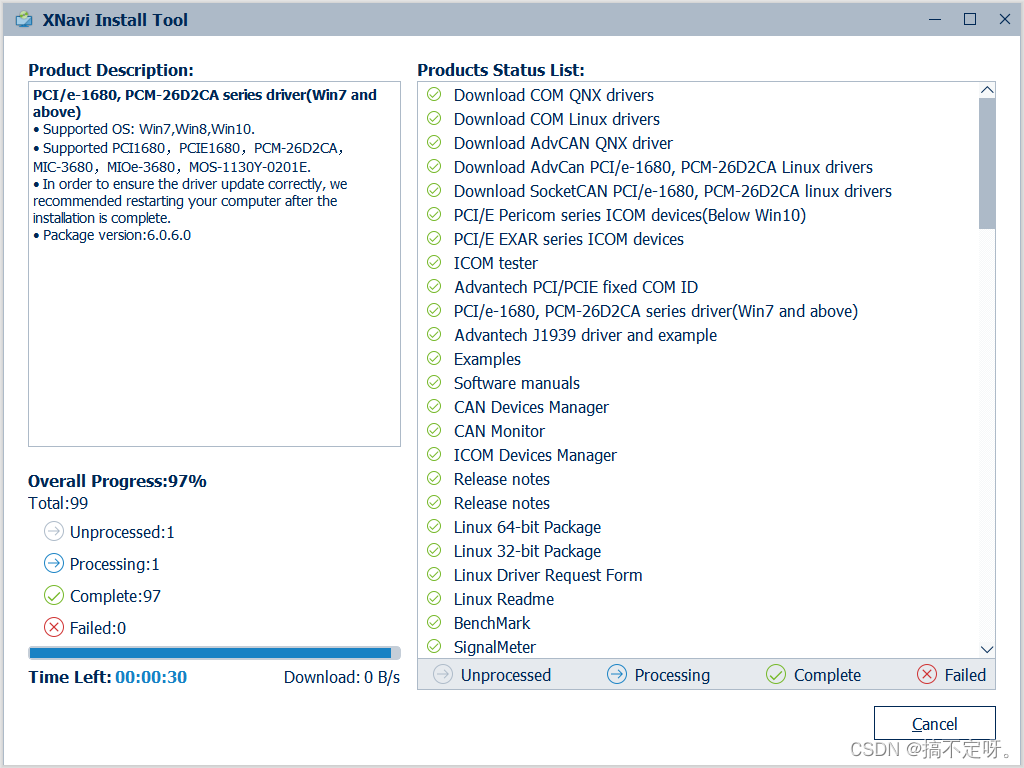Click the red Failed:0 cross icon
This screenshot has height=768, width=1024.
(x=54, y=627)
